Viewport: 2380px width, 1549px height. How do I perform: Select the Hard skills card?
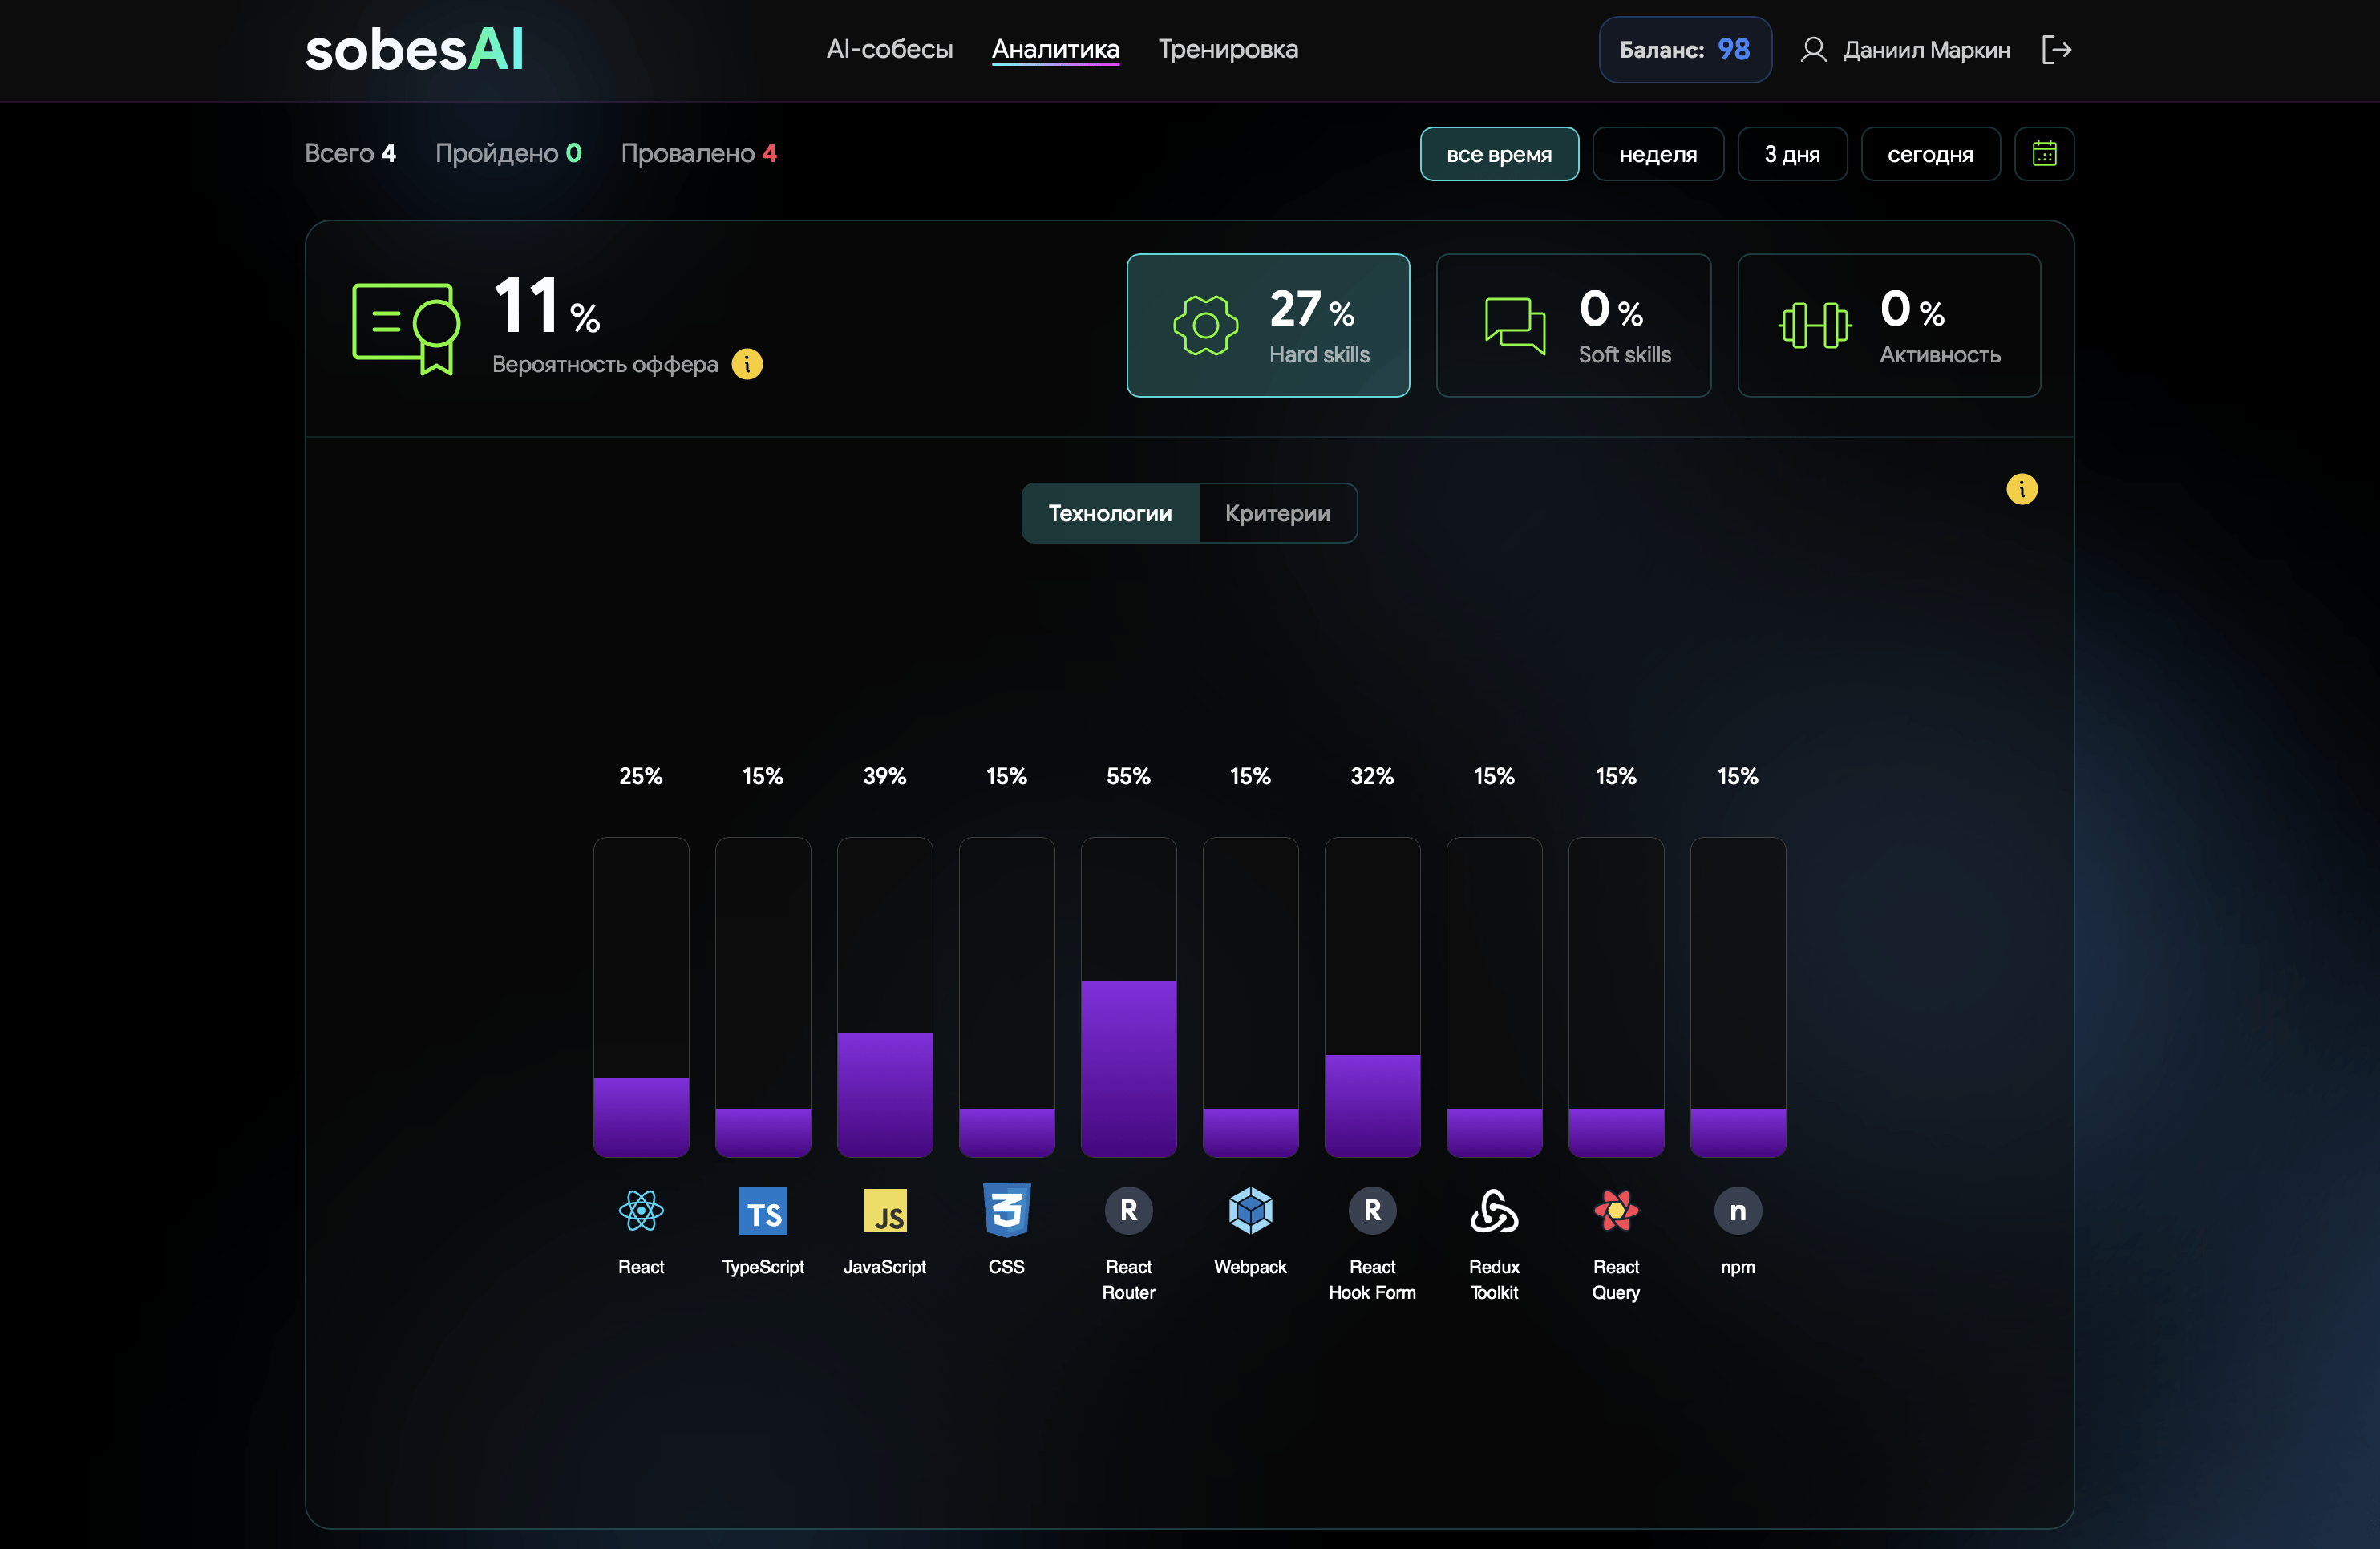[x=1268, y=325]
